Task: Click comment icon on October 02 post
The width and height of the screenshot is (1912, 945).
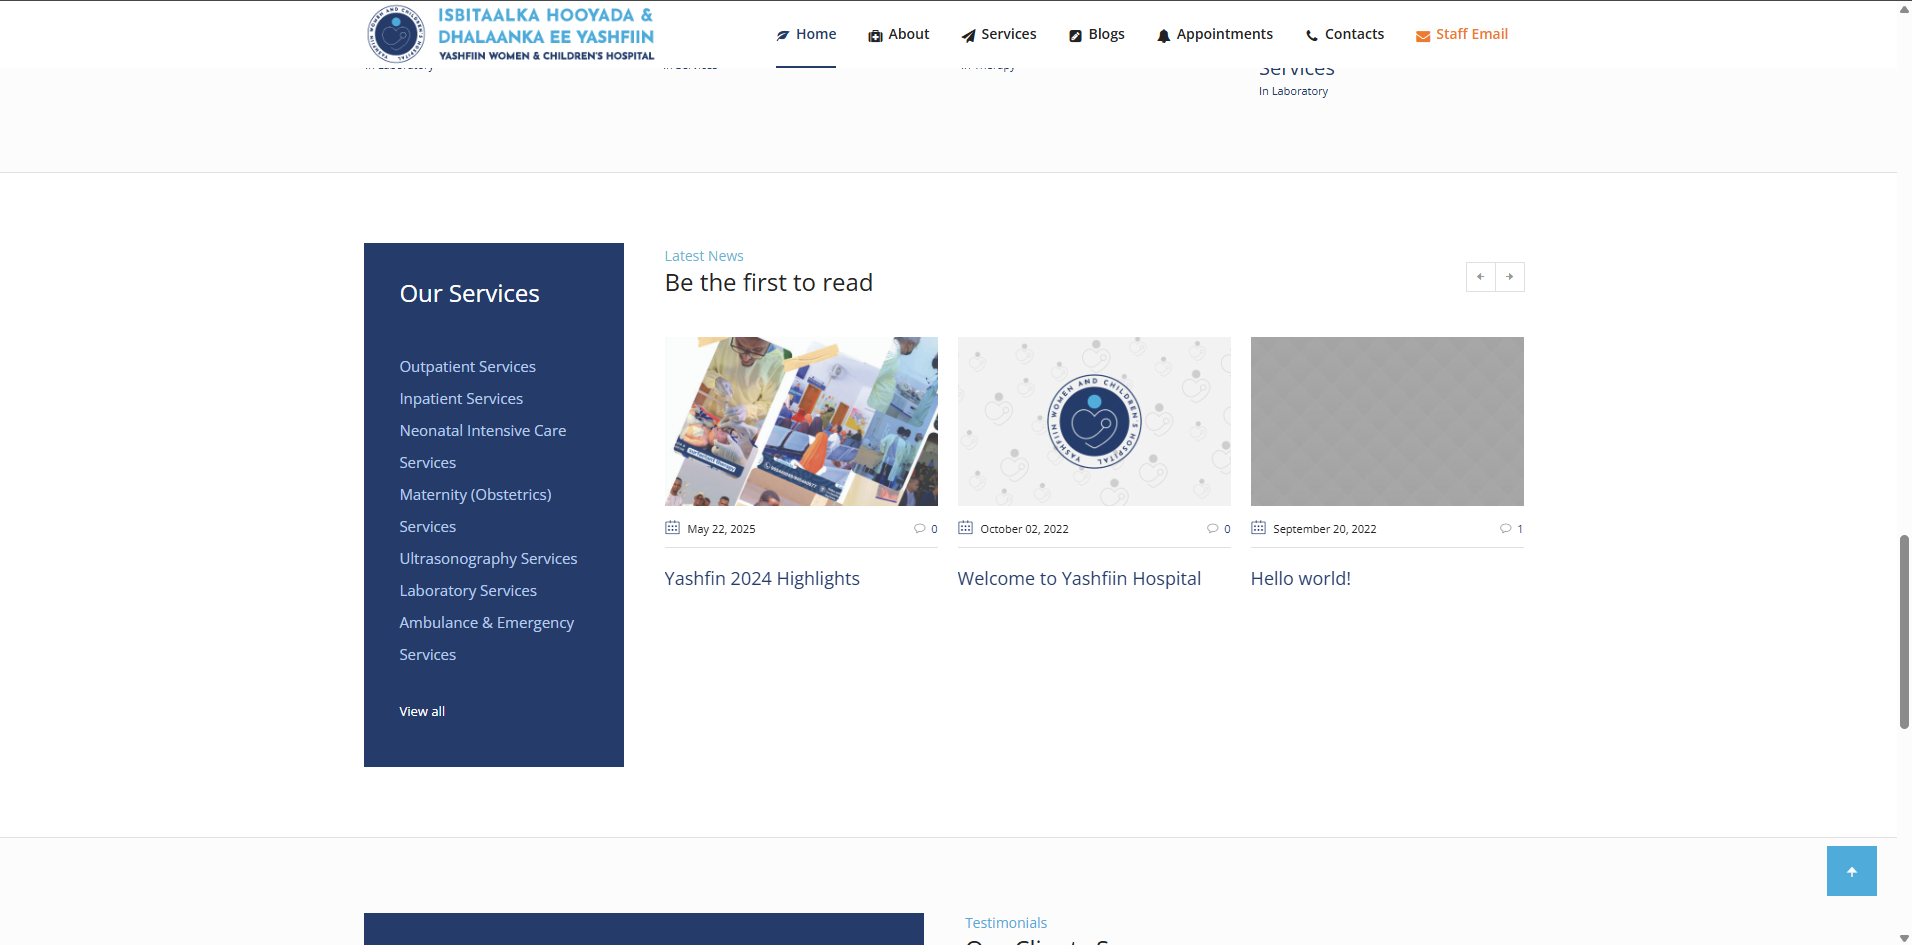Action: 1212,529
